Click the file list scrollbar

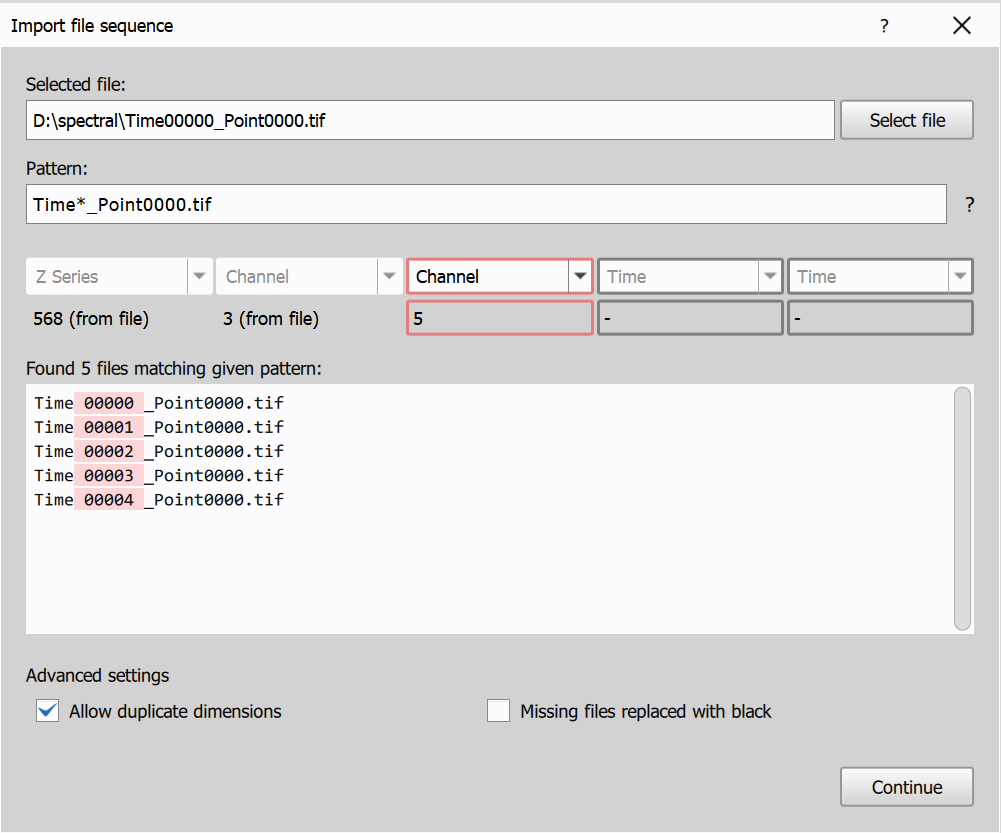[x=963, y=507]
